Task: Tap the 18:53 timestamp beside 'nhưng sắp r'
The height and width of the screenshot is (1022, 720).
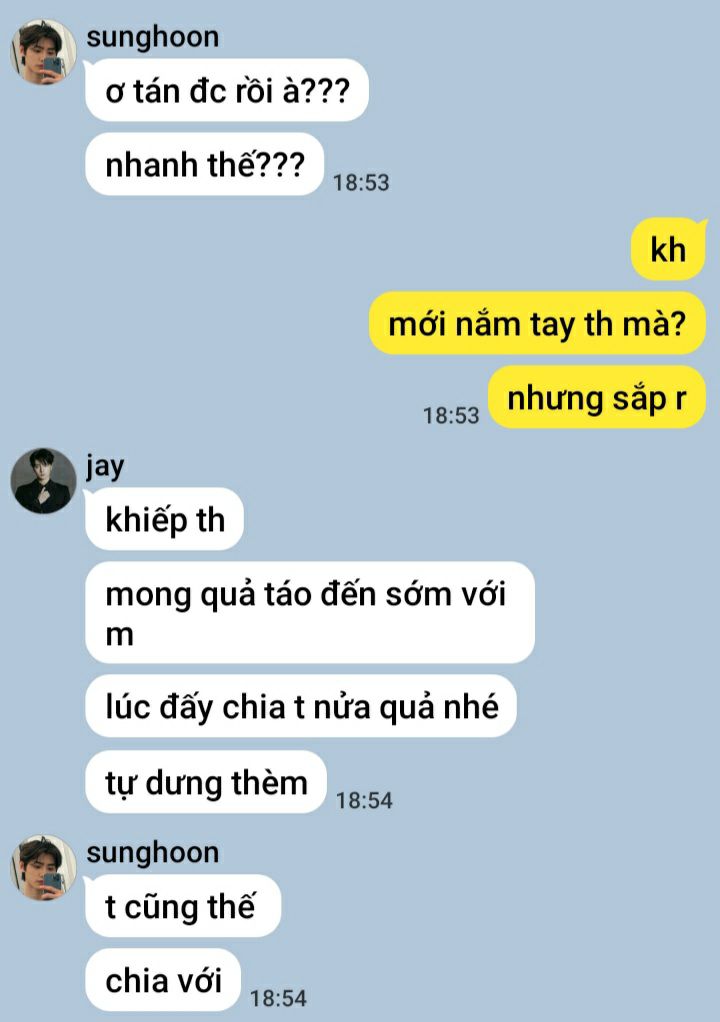Action: click(451, 415)
